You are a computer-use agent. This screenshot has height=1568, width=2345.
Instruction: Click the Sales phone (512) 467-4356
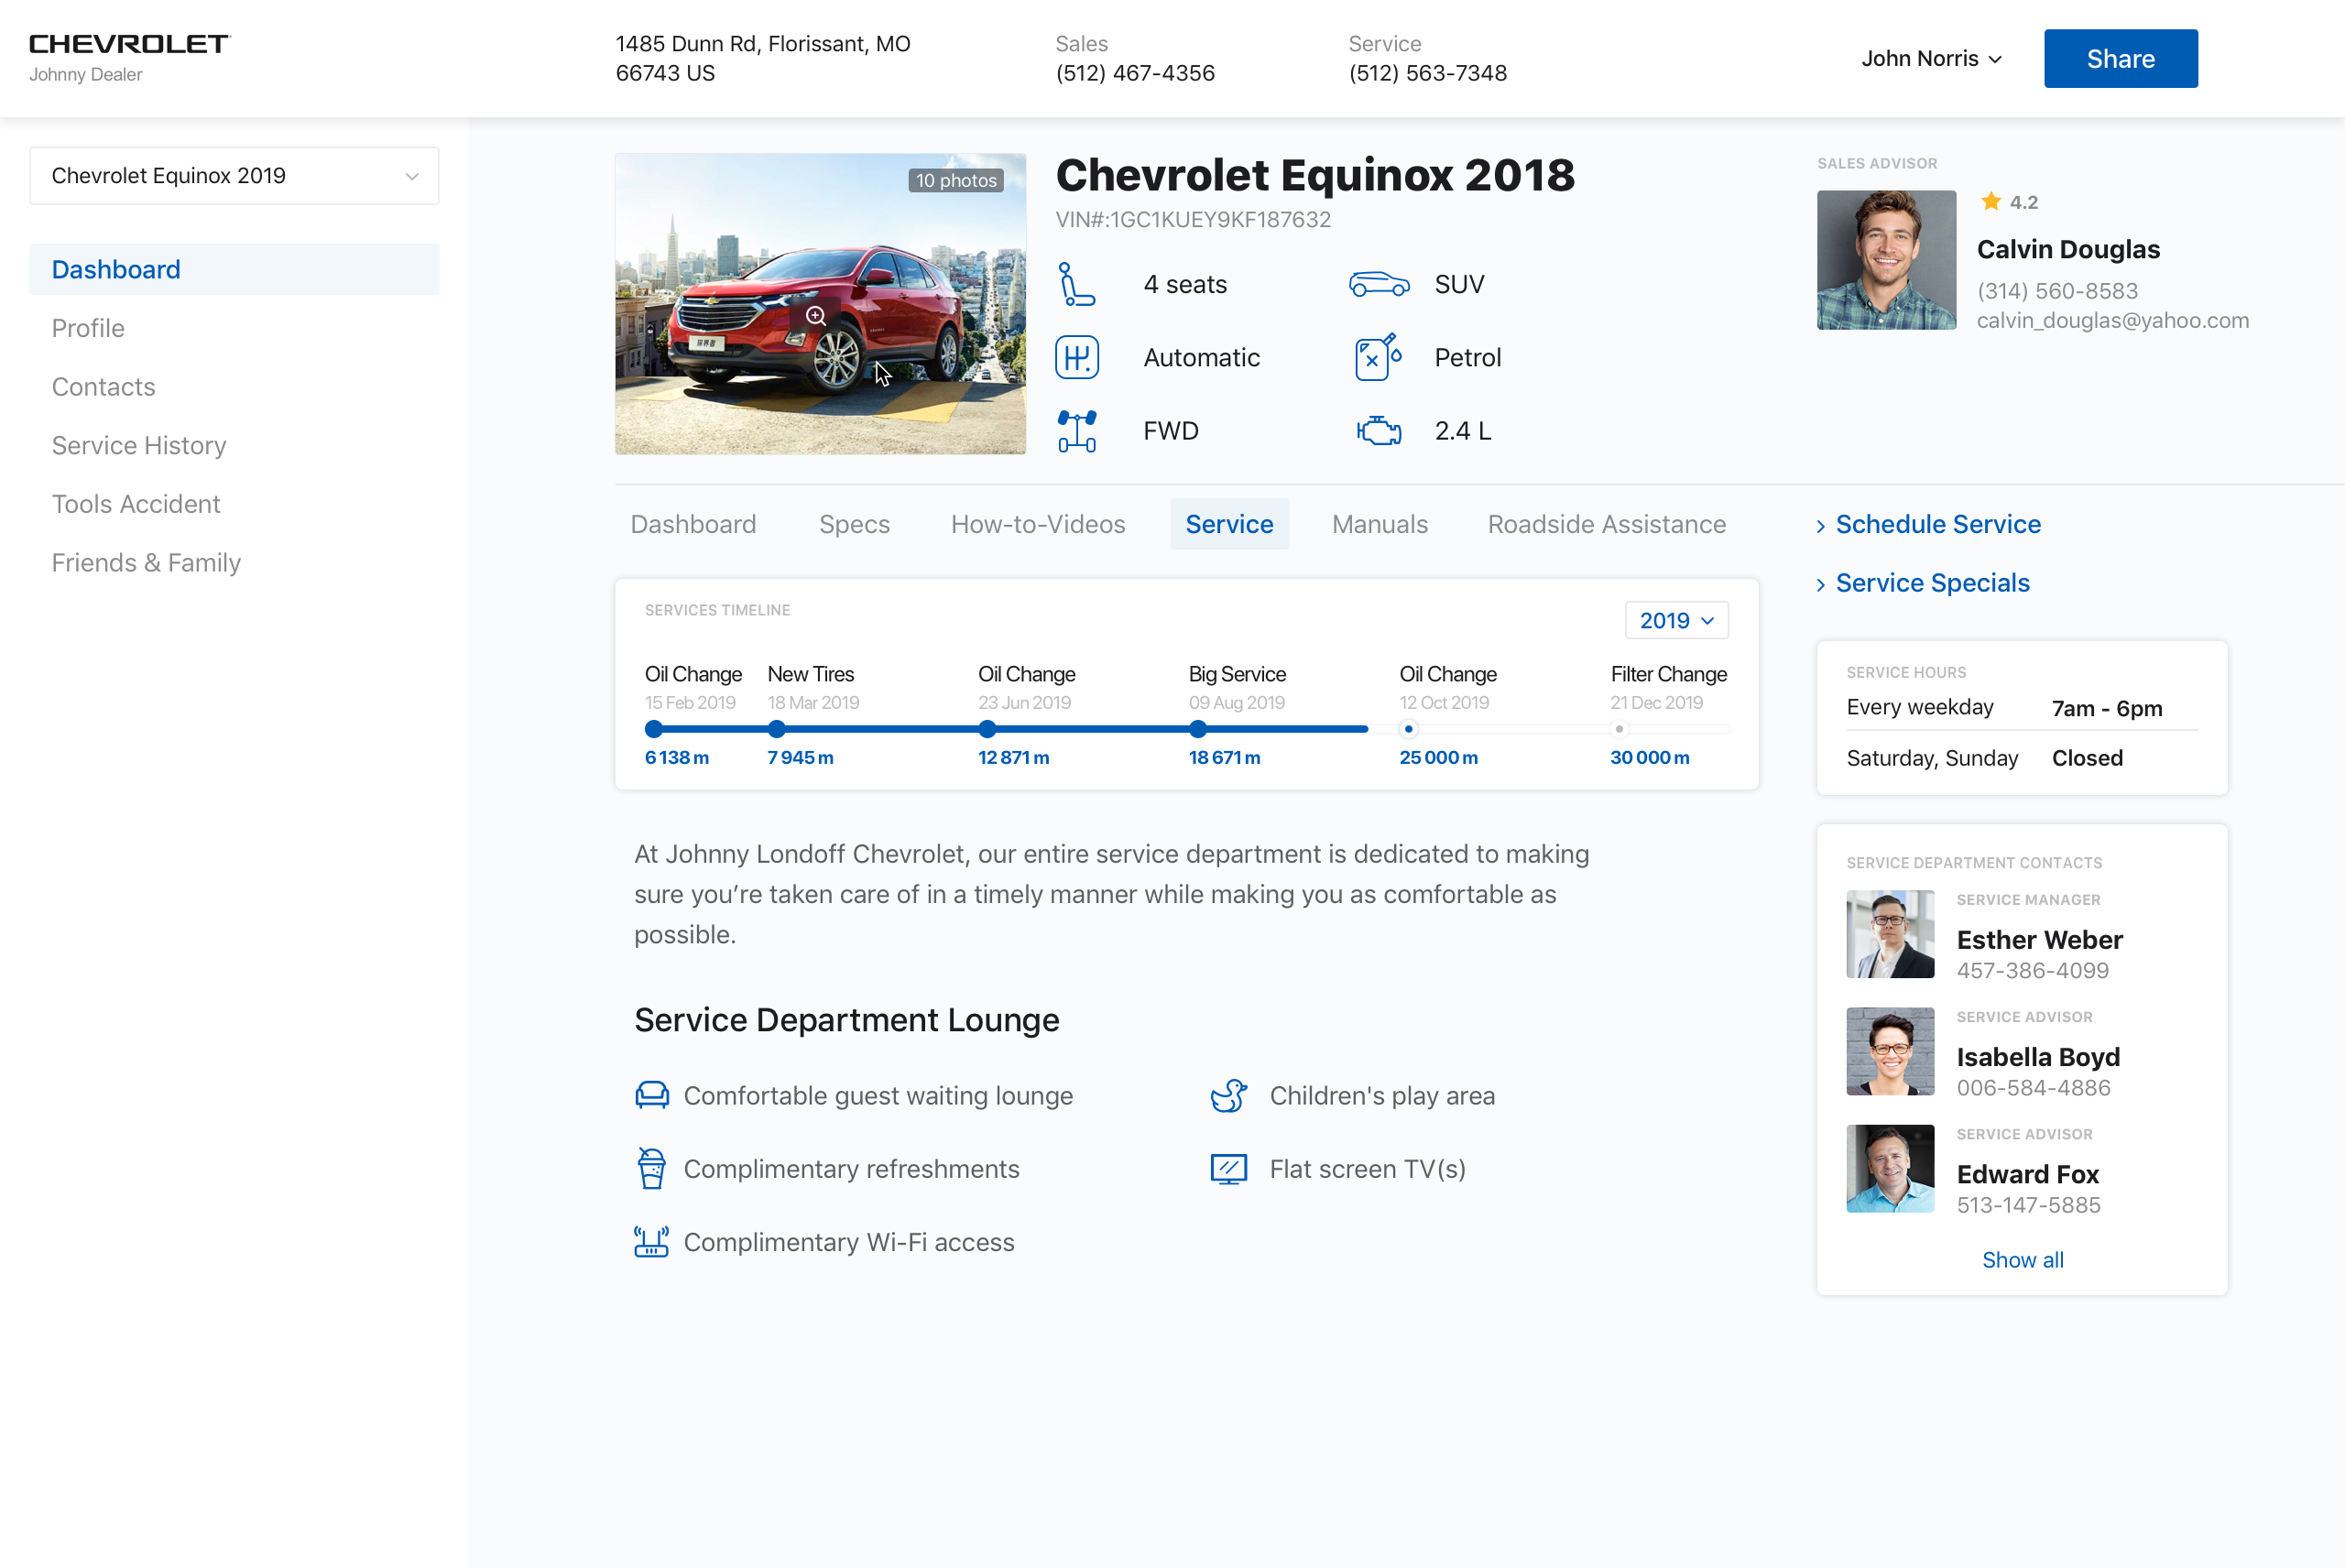click(x=1135, y=73)
